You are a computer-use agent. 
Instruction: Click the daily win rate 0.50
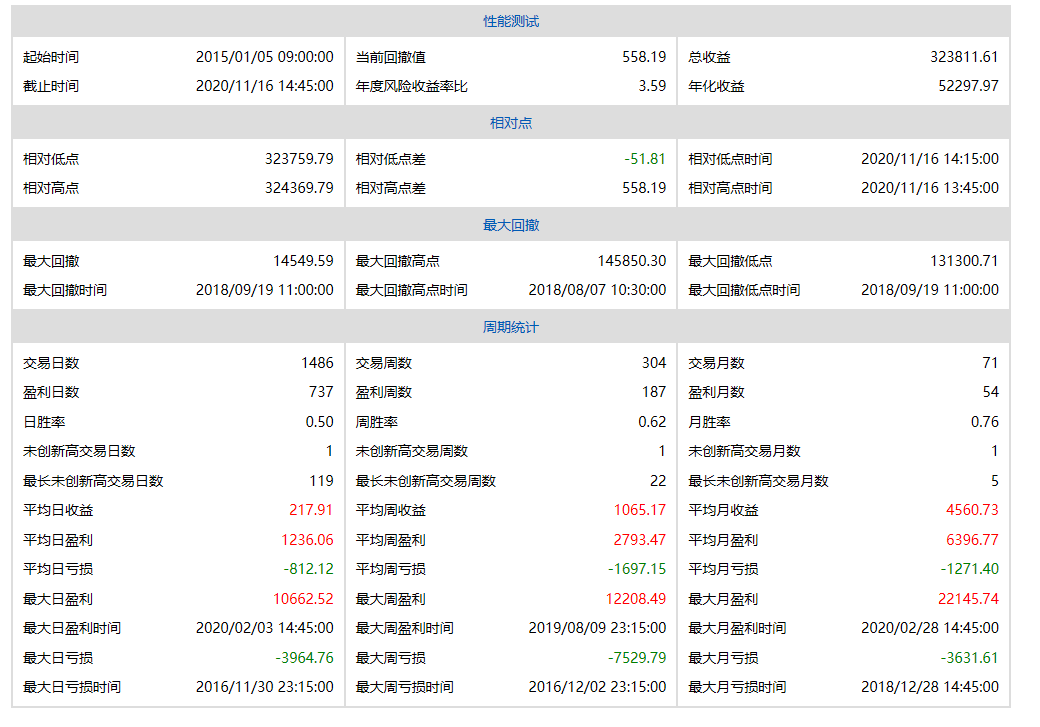click(x=319, y=423)
